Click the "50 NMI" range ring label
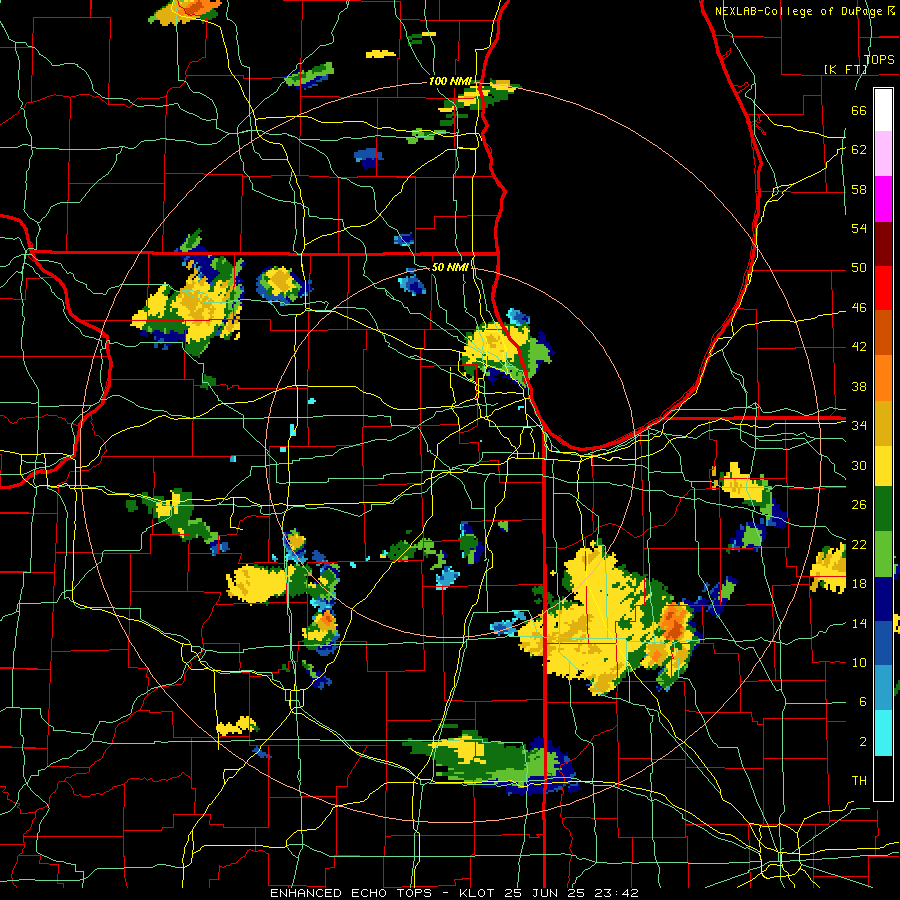900x900 pixels. coord(450,267)
